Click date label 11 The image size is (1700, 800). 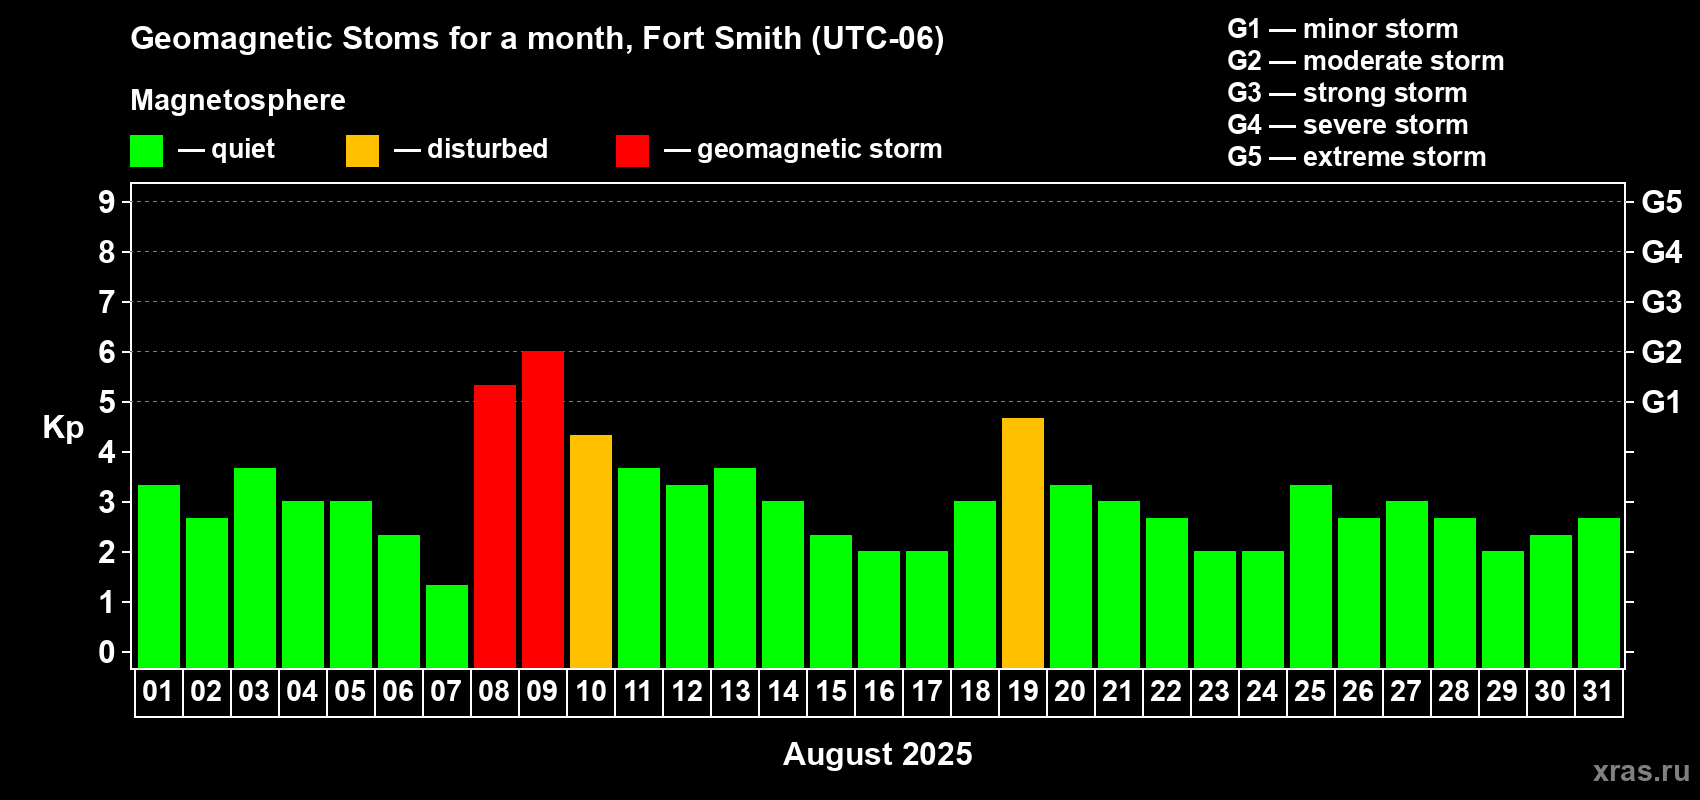tap(638, 691)
